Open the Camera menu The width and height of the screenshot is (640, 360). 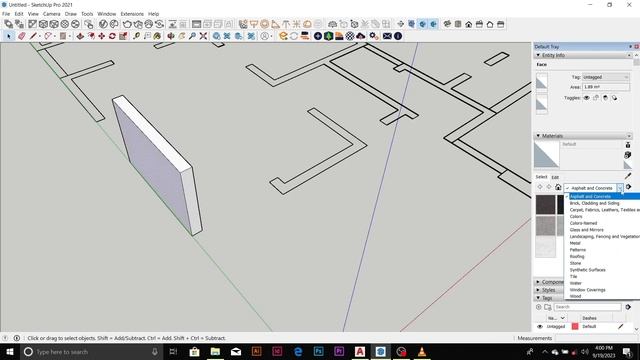[51, 14]
